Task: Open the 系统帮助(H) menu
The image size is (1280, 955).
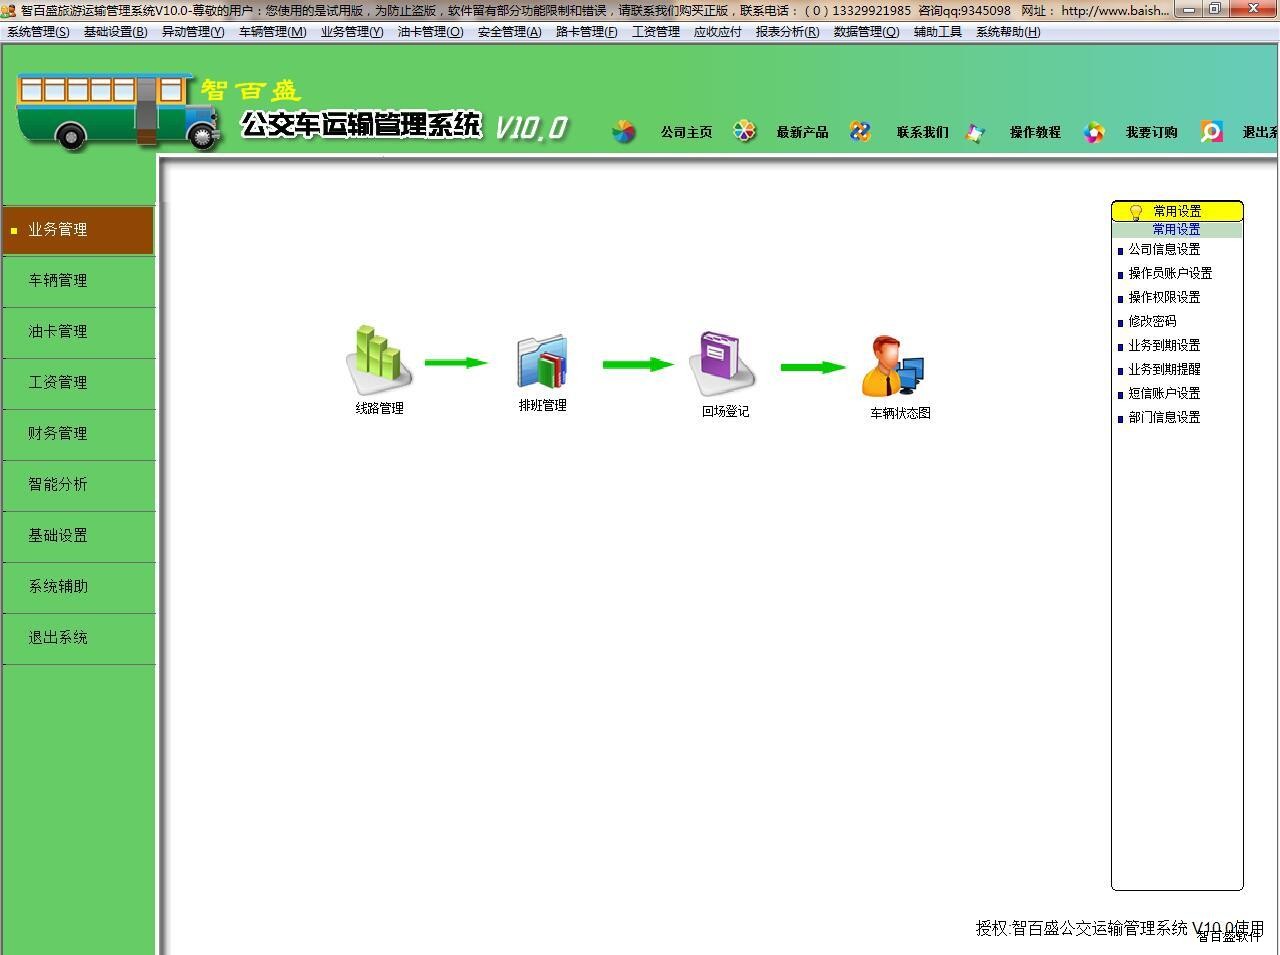Action: [1008, 32]
